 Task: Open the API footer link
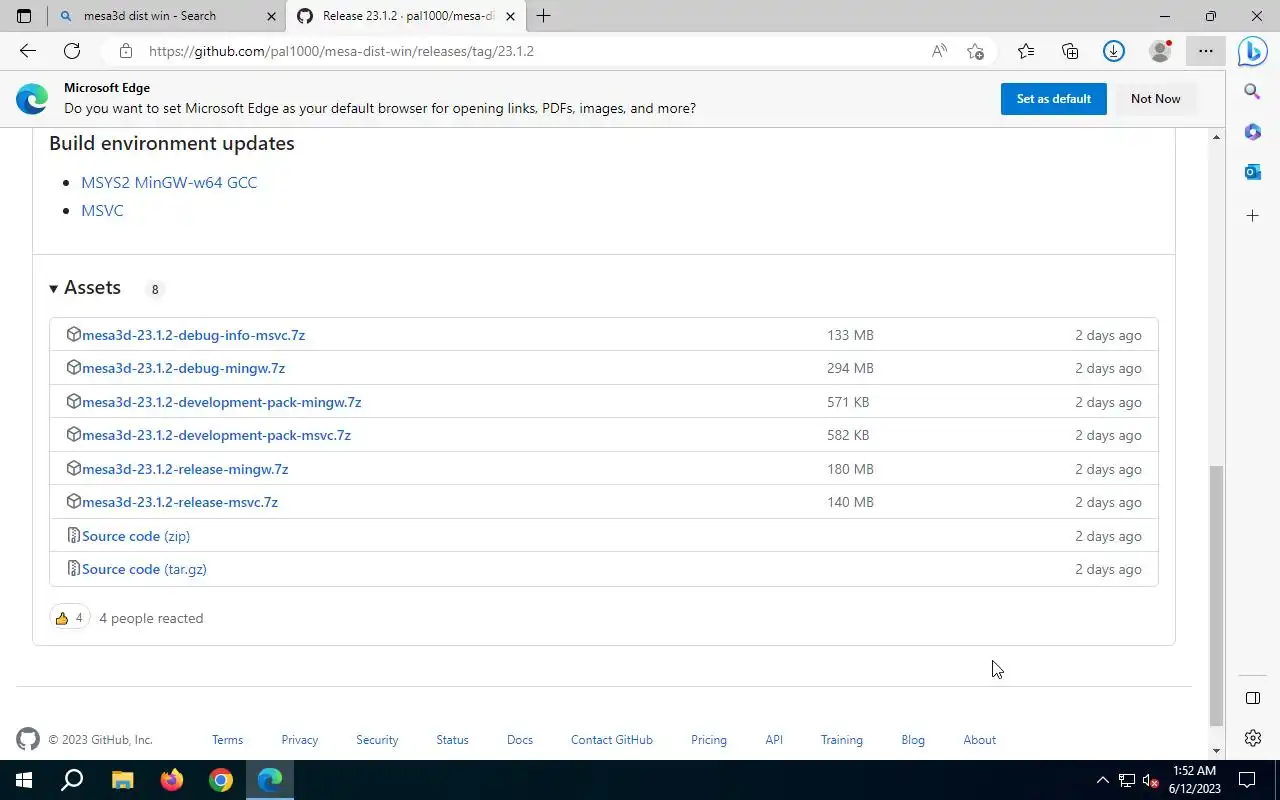[x=774, y=740]
